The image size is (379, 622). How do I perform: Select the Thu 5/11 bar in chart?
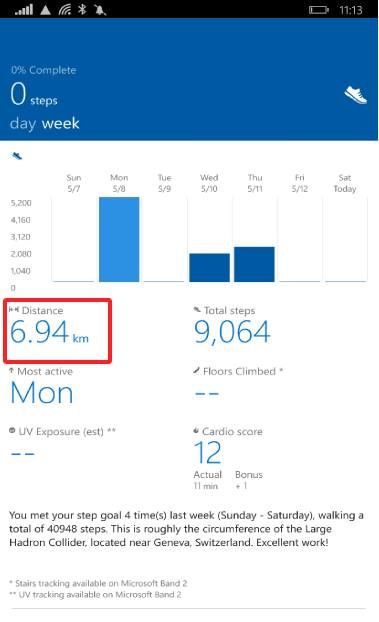tap(254, 264)
